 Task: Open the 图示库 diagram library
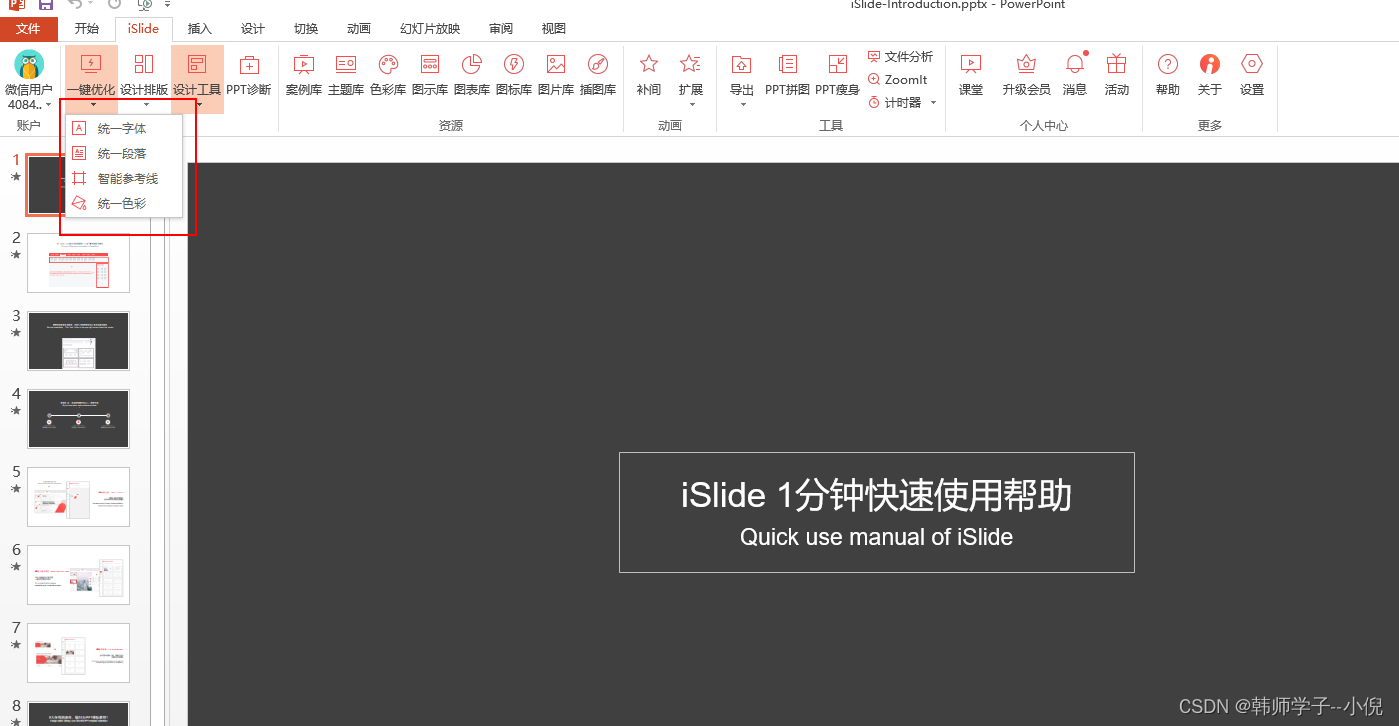[430, 75]
